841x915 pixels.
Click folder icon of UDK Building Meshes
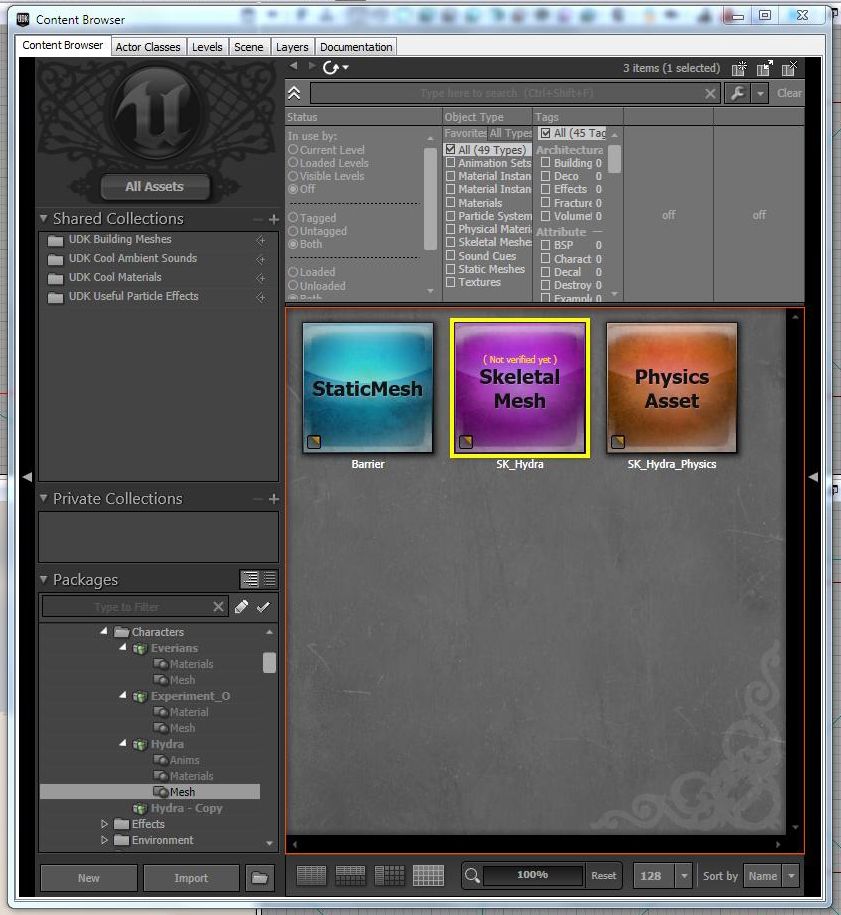point(55,240)
